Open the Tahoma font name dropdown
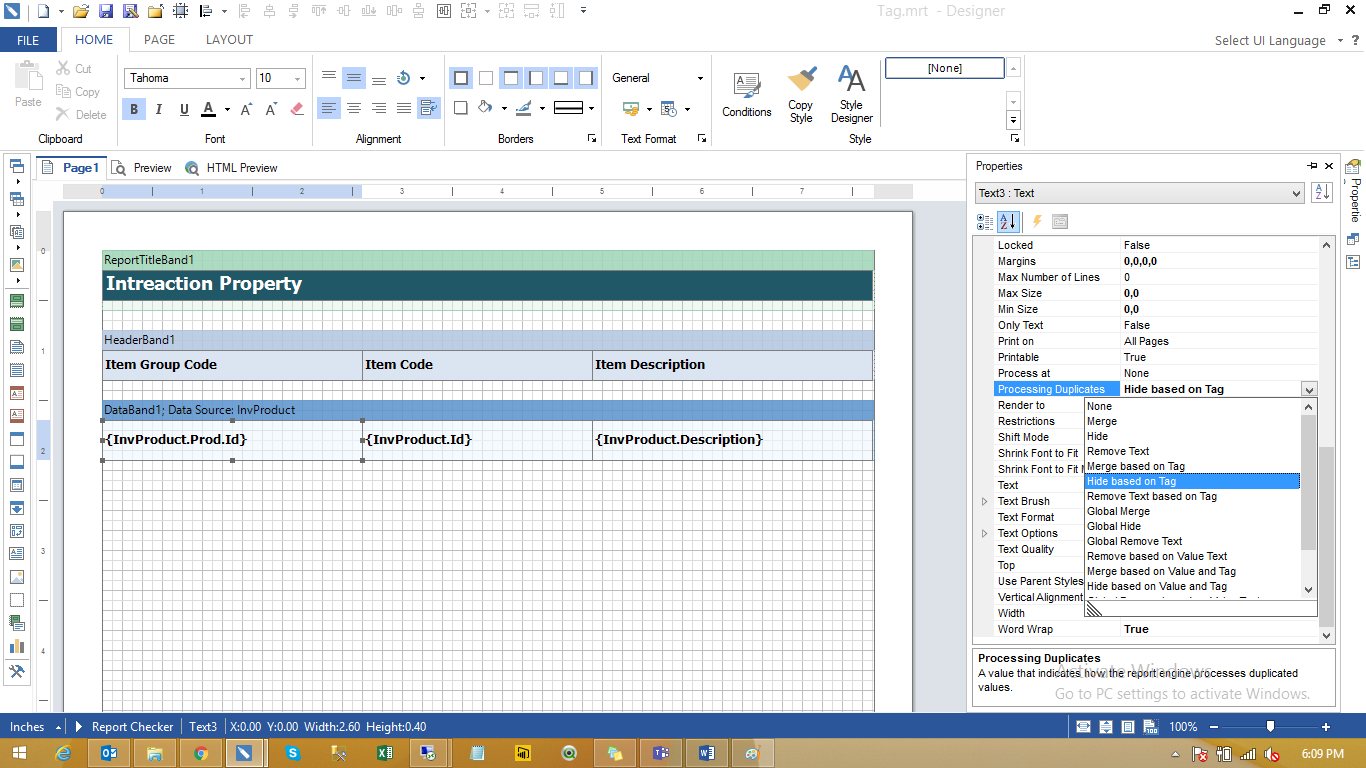 [x=242, y=79]
